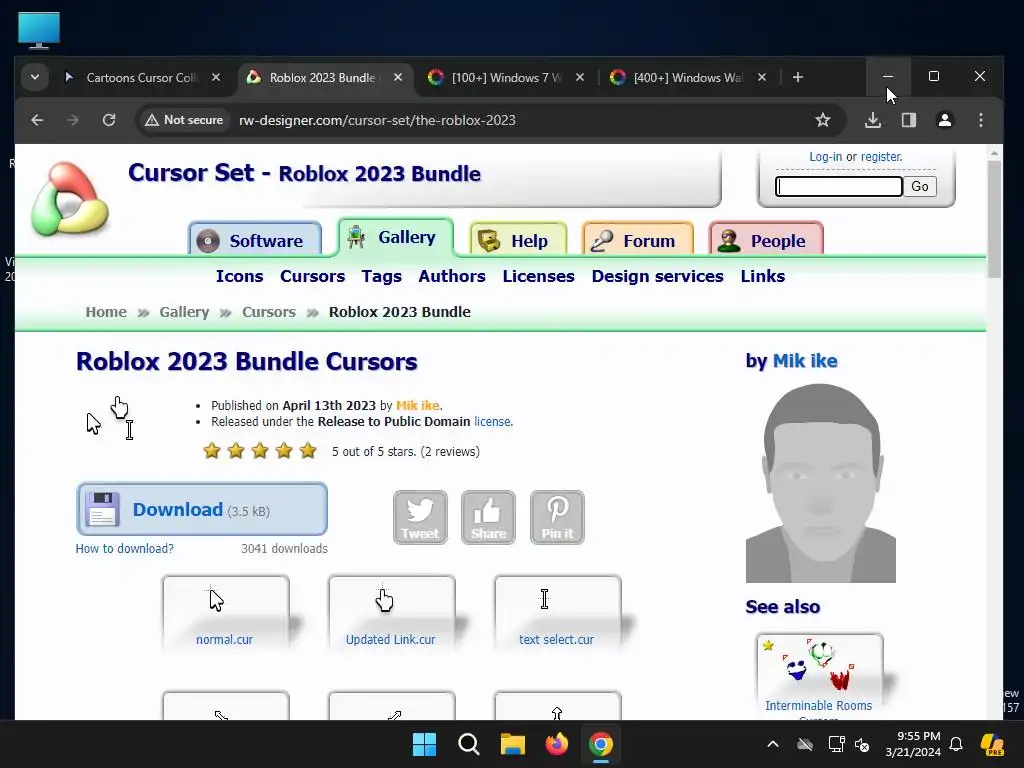Open the Chrome three-dot menu

pos(980,120)
